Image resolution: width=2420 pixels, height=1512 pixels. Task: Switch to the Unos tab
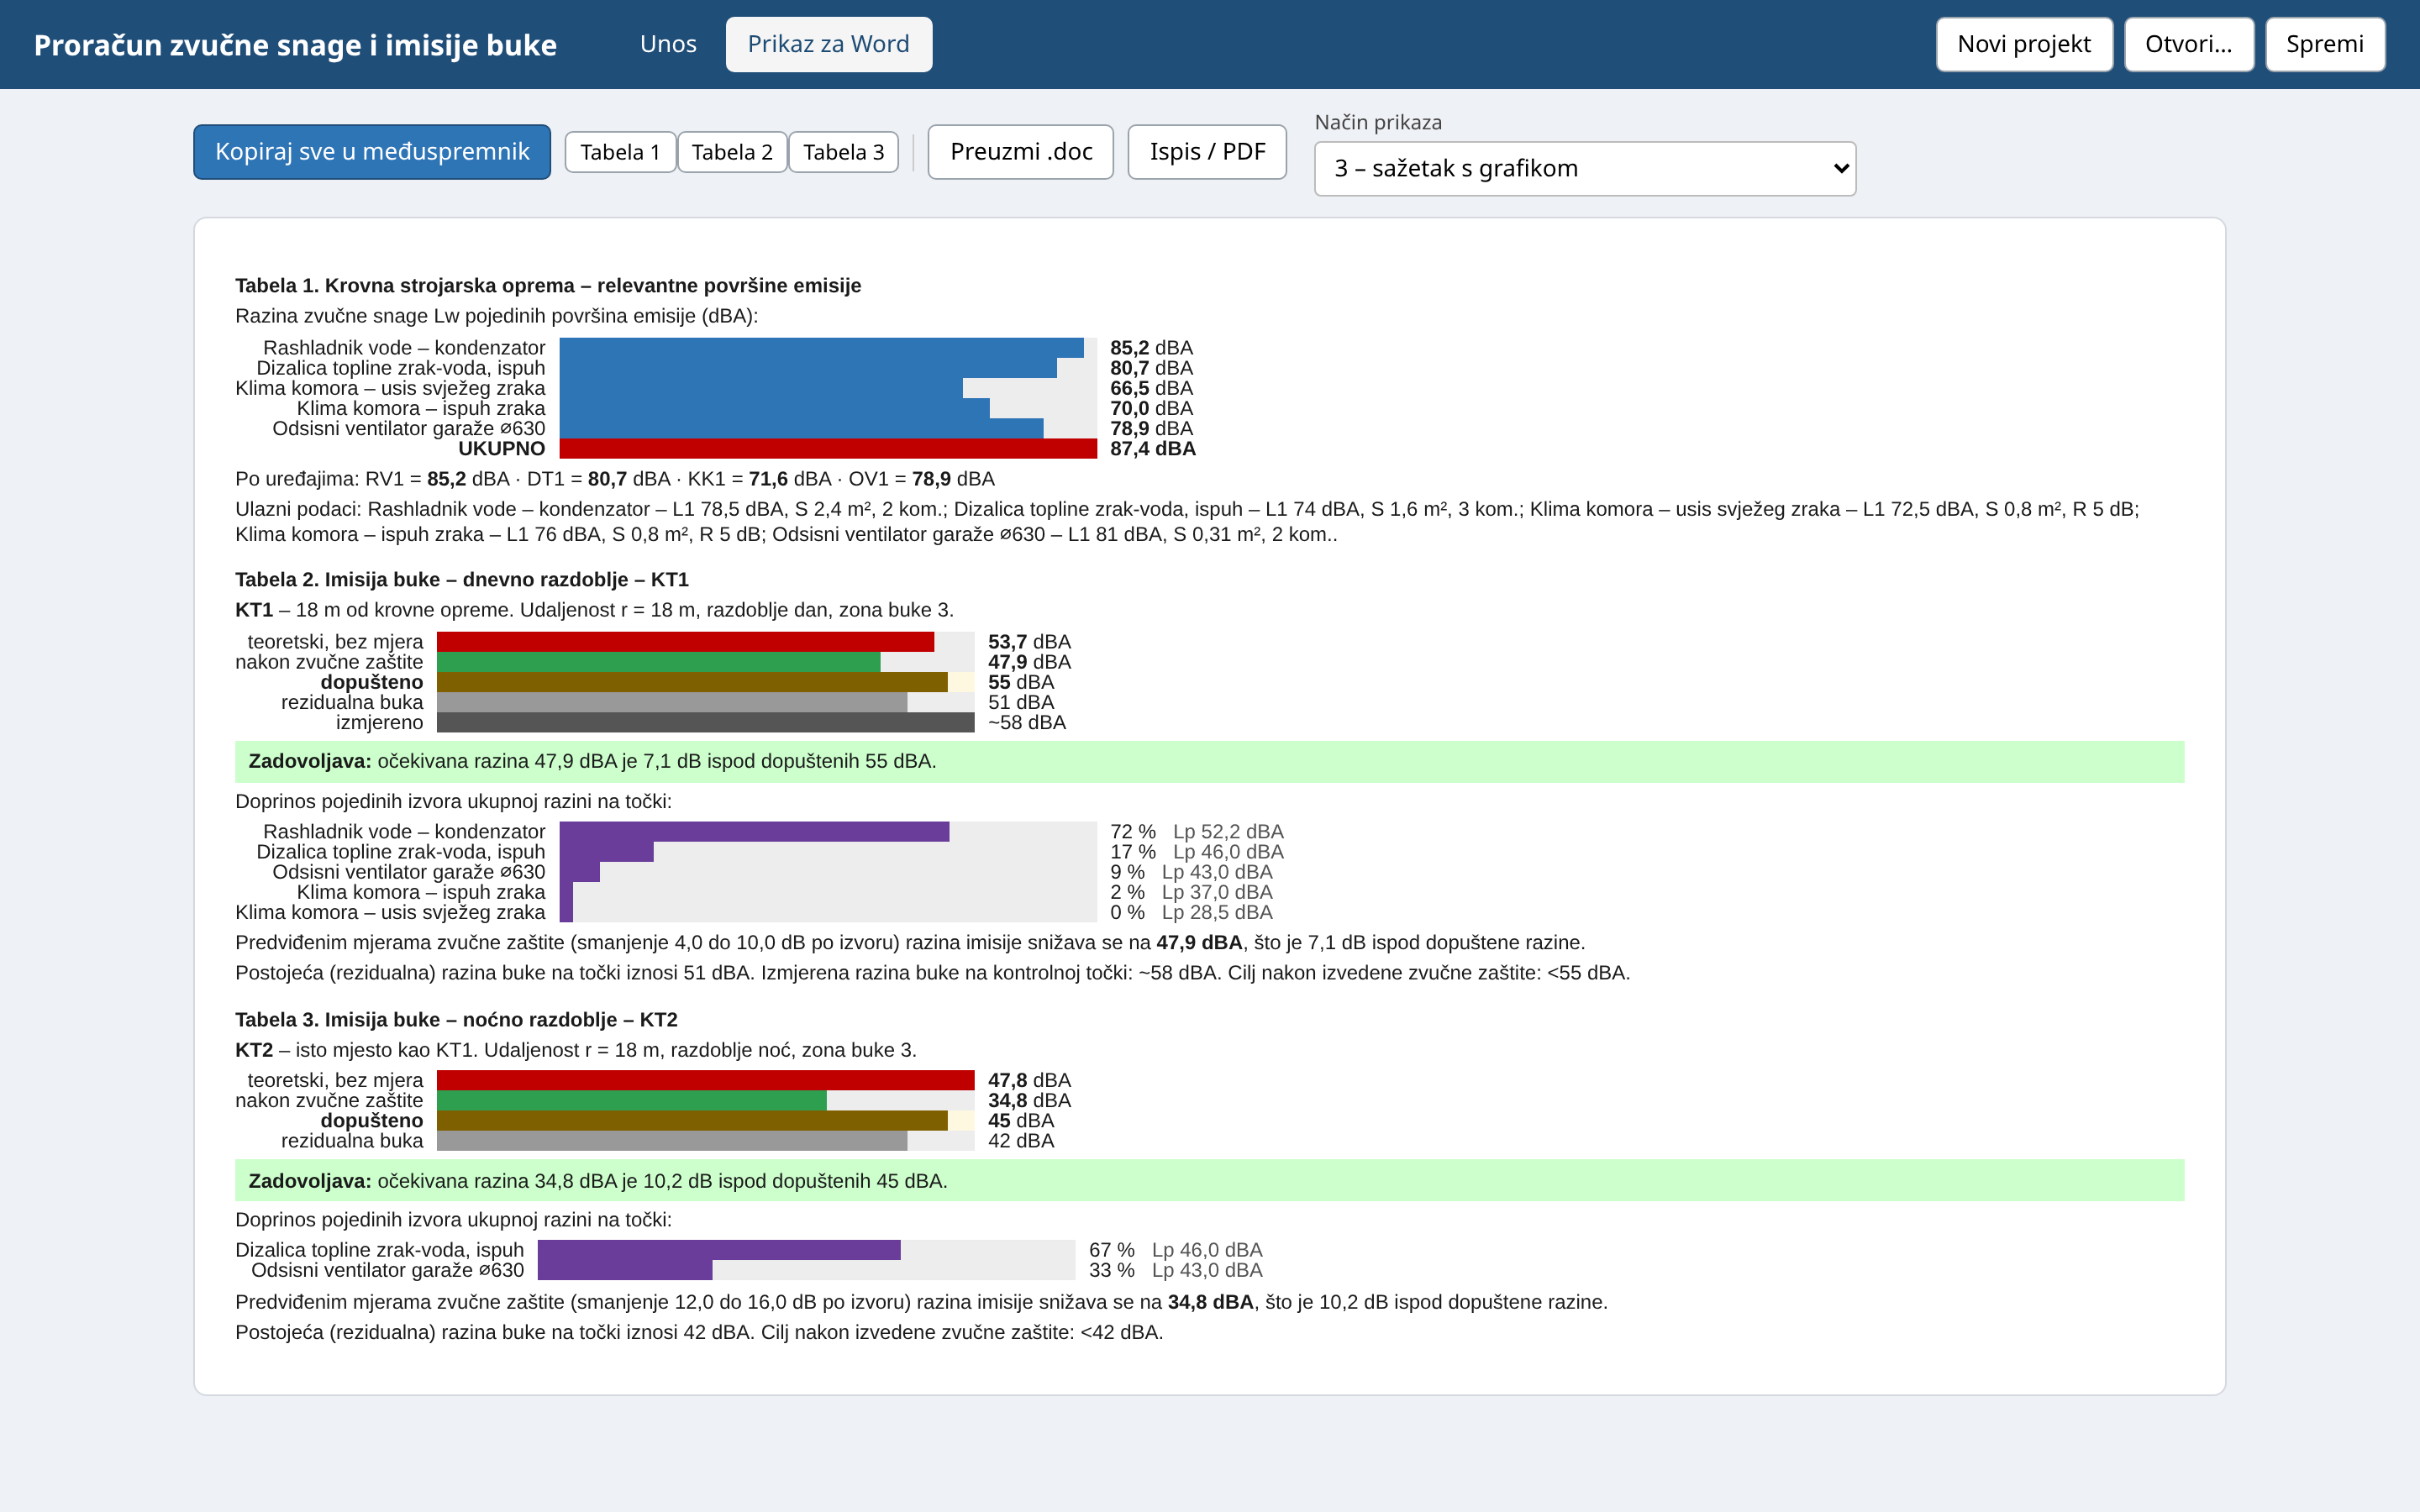[668, 44]
